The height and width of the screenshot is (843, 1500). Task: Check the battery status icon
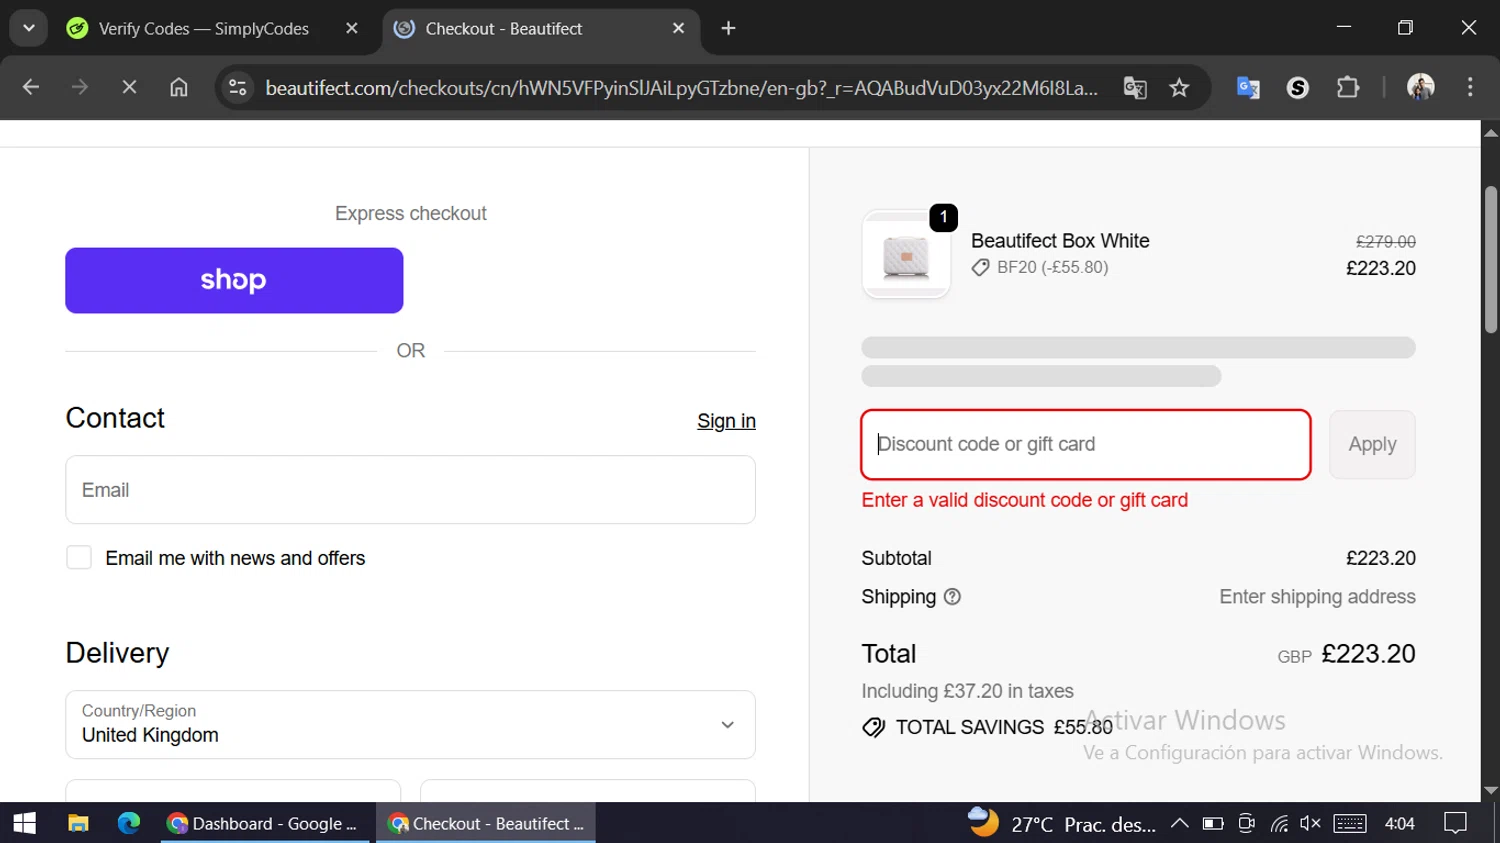pos(1213,823)
